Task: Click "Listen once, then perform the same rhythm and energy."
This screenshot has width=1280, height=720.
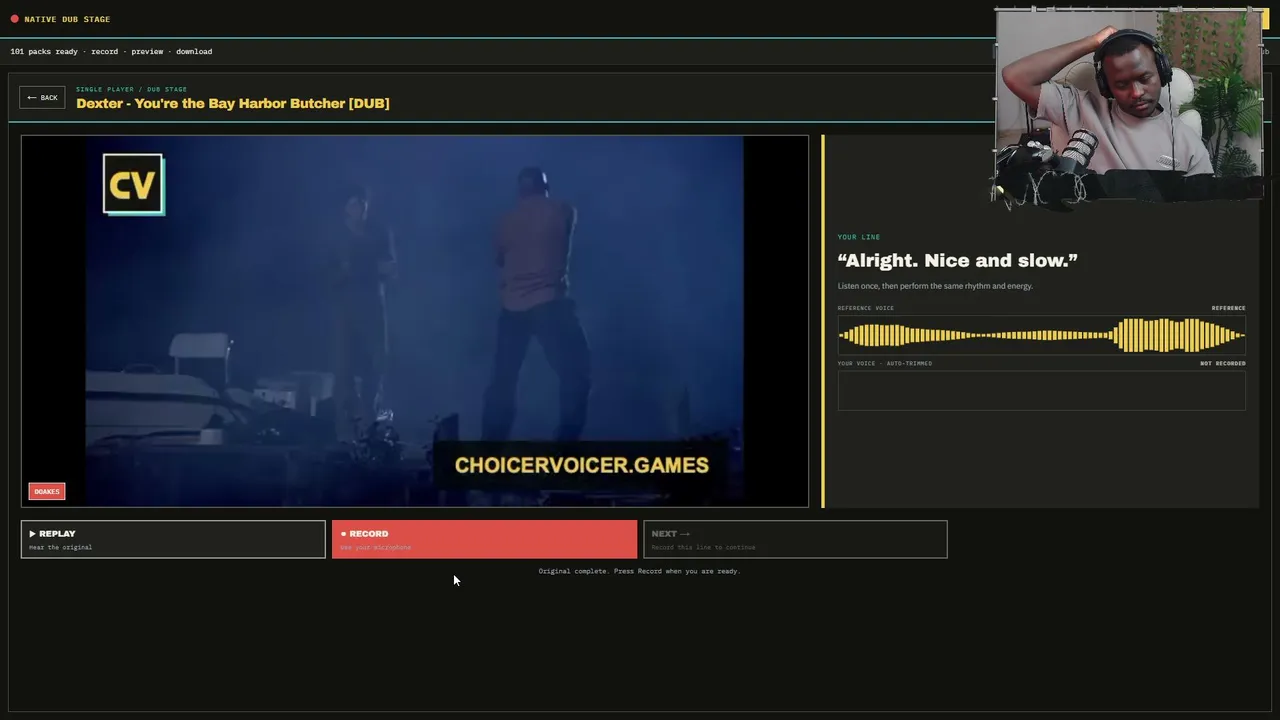Action: pos(935,286)
